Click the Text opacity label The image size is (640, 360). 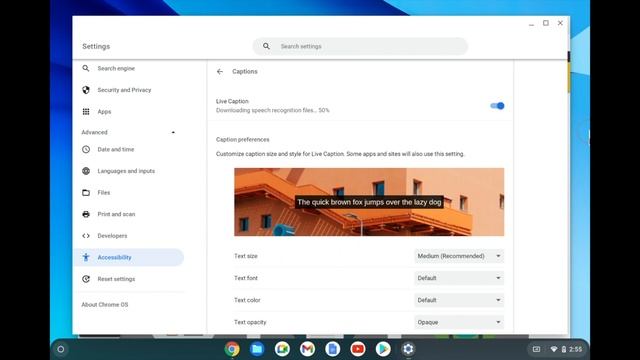tap(250, 322)
